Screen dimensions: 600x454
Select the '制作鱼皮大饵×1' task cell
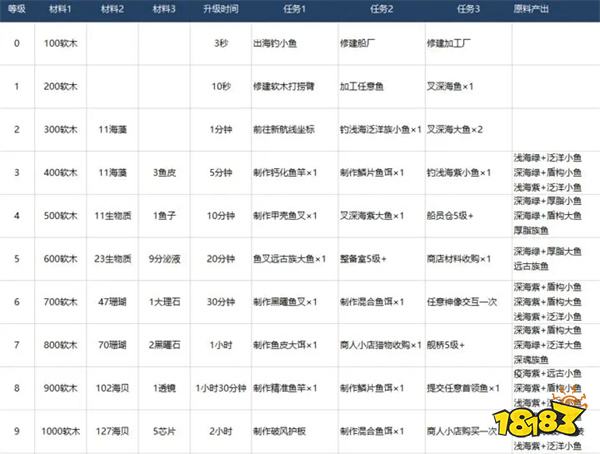(285, 345)
